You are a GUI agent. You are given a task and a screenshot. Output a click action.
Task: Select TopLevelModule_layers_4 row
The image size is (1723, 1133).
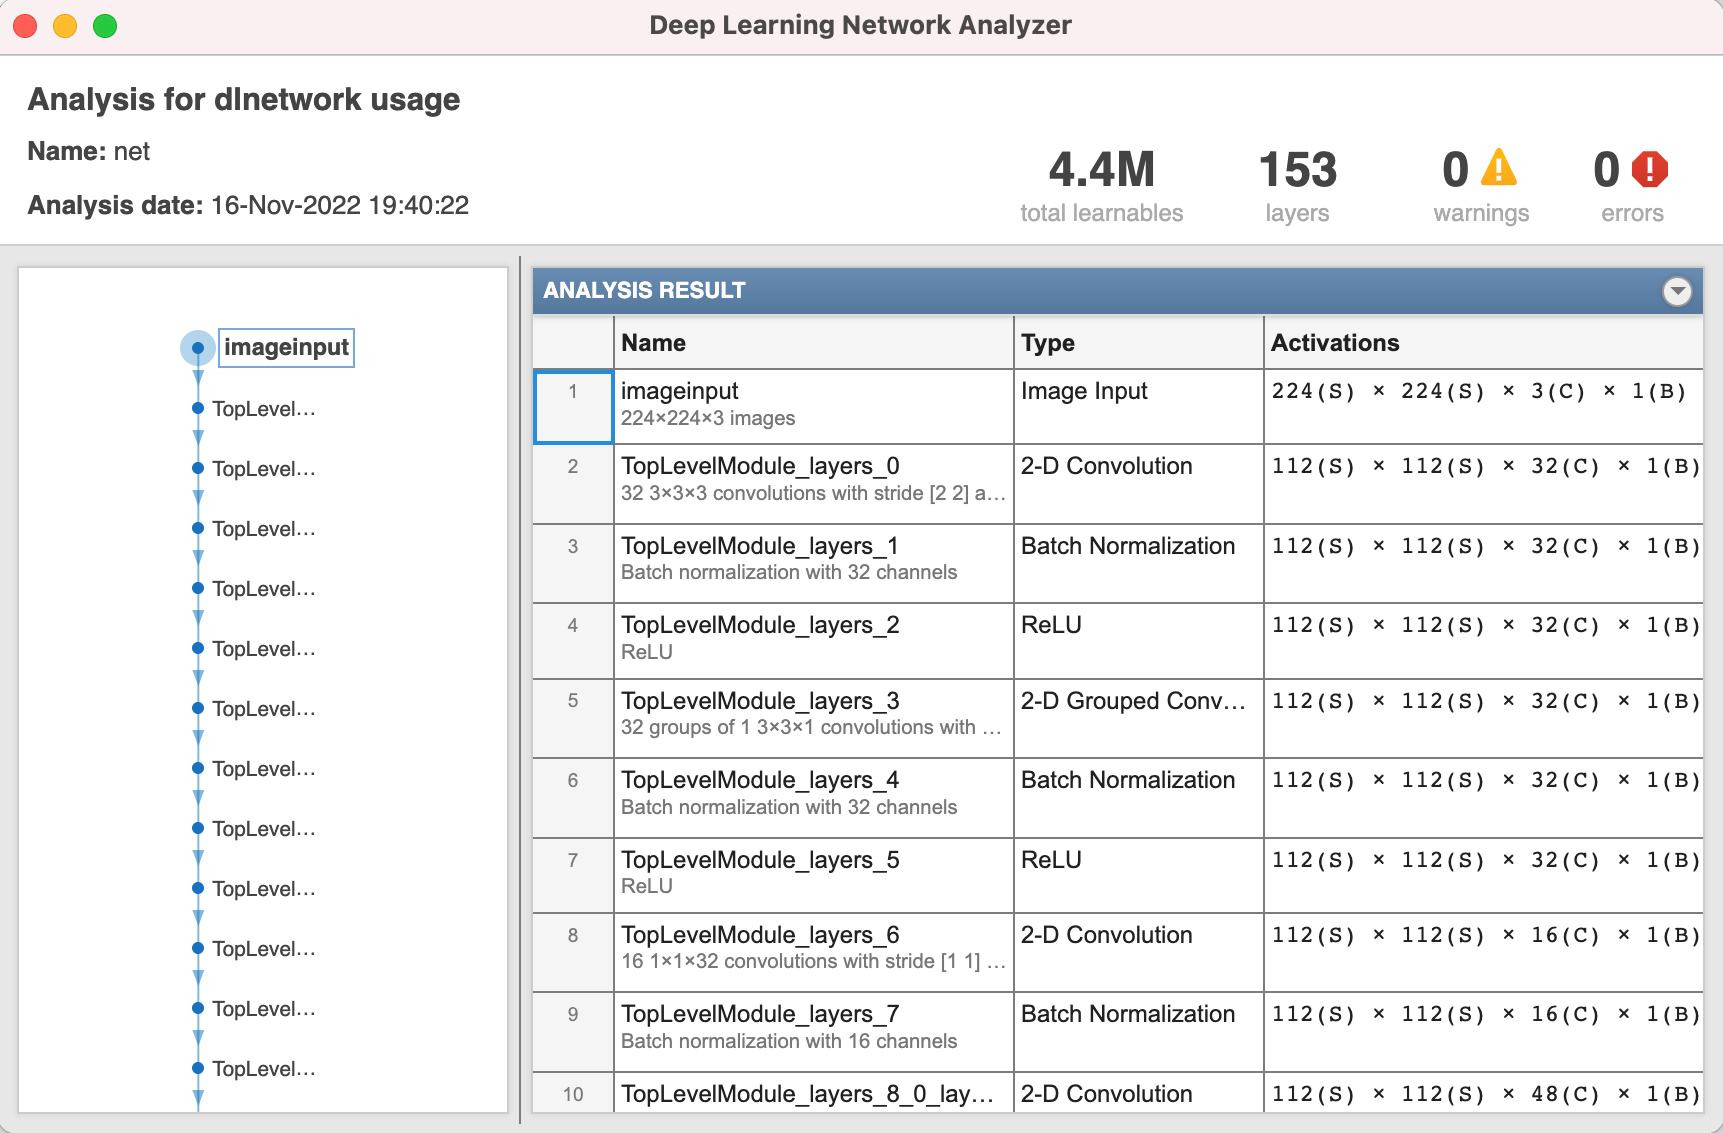point(1117,797)
